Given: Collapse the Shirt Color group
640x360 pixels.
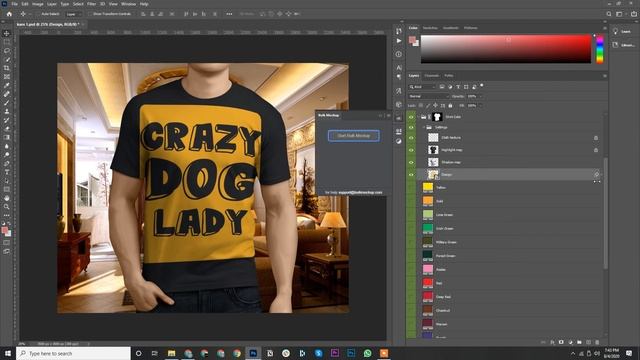Looking at the screenshot, I should (x=418, y=117).
